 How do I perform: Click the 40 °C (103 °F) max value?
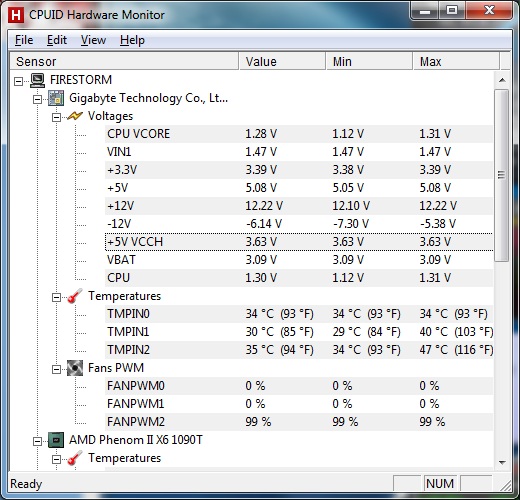coord(456,332)
